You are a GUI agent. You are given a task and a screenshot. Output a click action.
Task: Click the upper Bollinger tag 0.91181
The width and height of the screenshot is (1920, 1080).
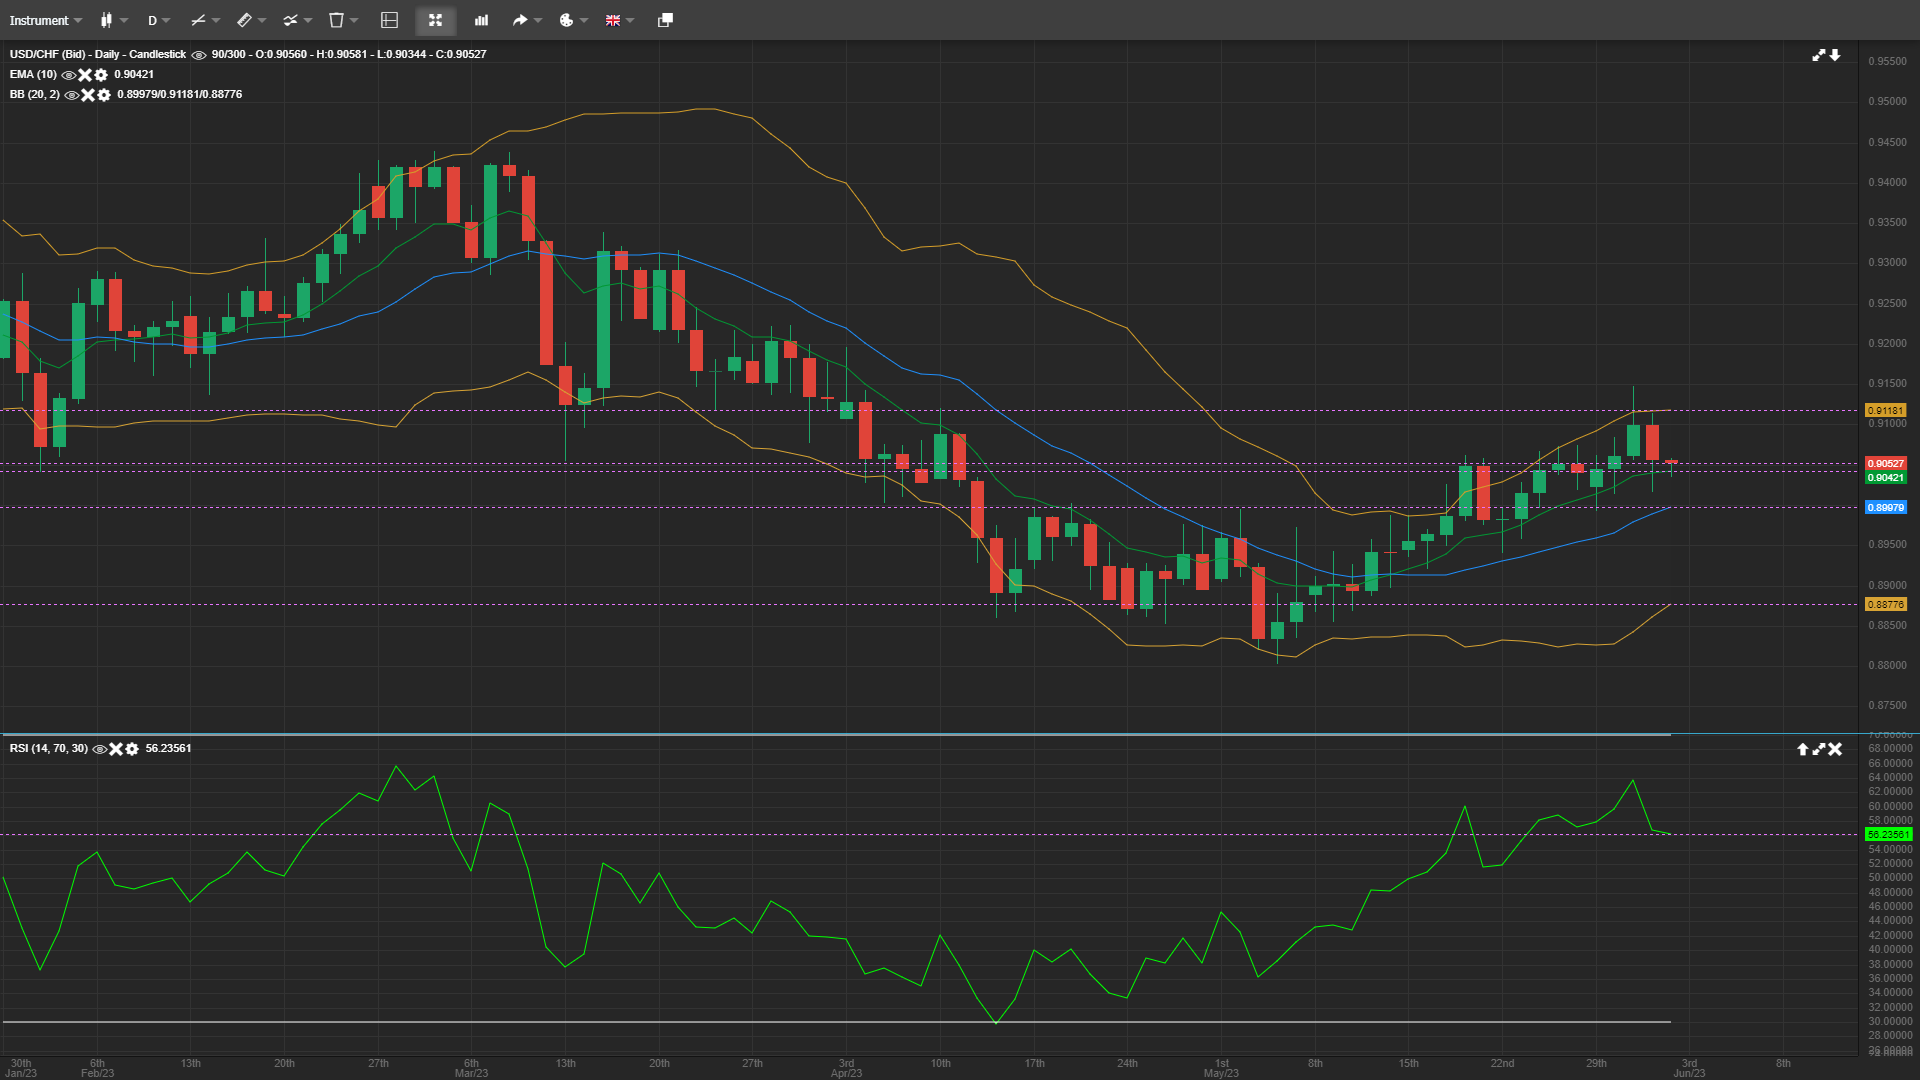coord(1886,411)
